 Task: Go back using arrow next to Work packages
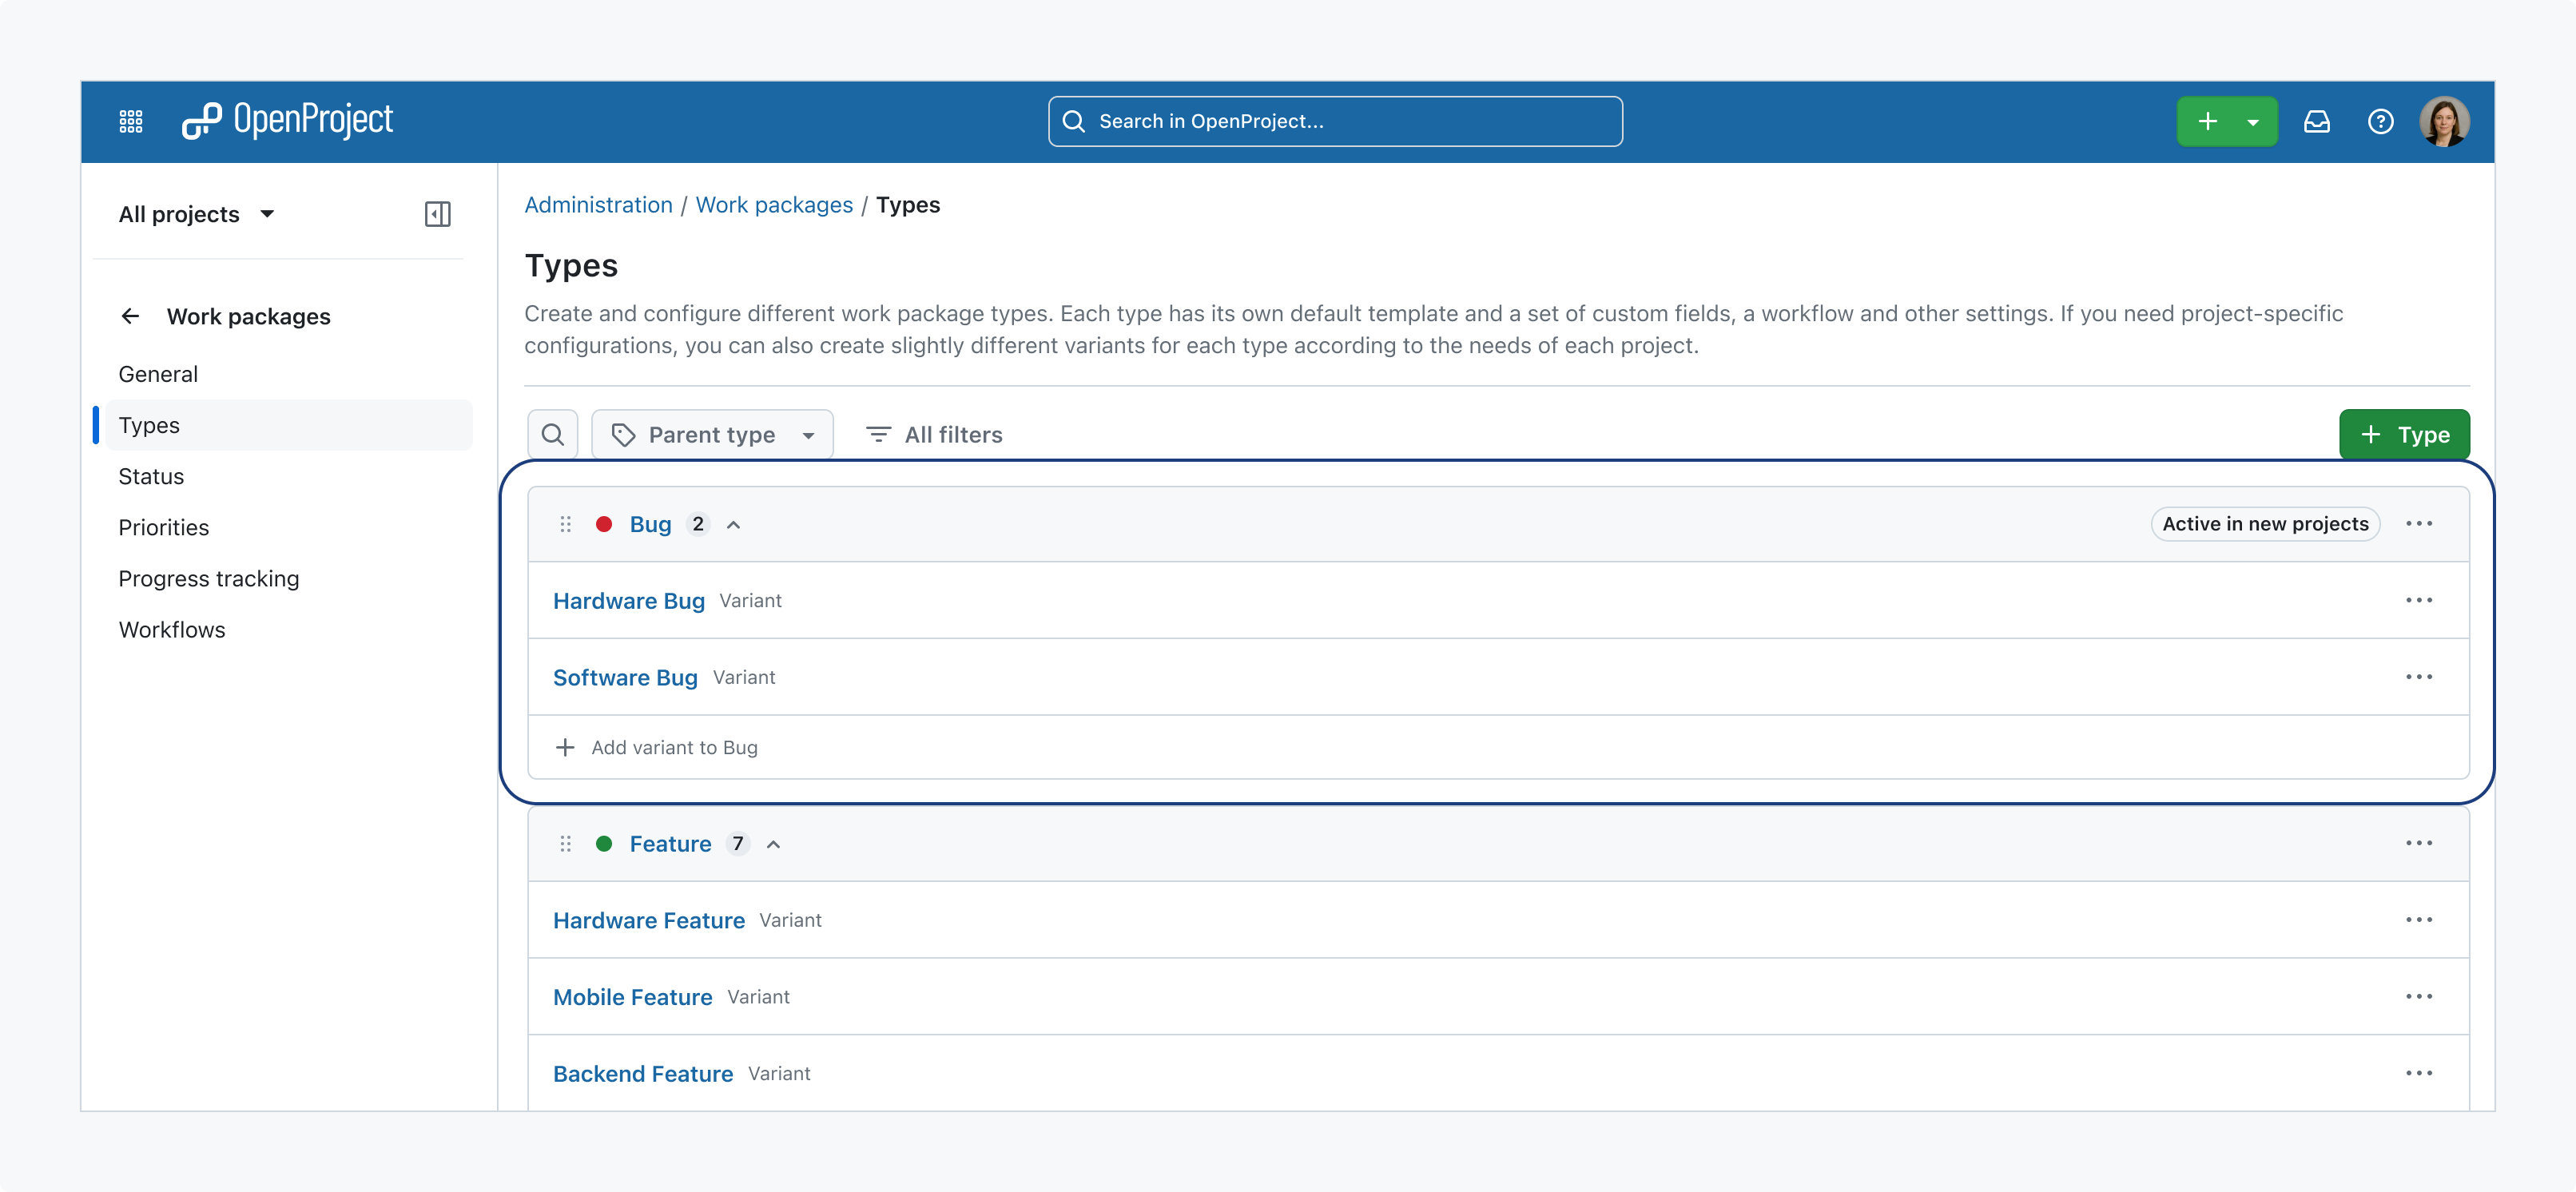click(130, 316)
